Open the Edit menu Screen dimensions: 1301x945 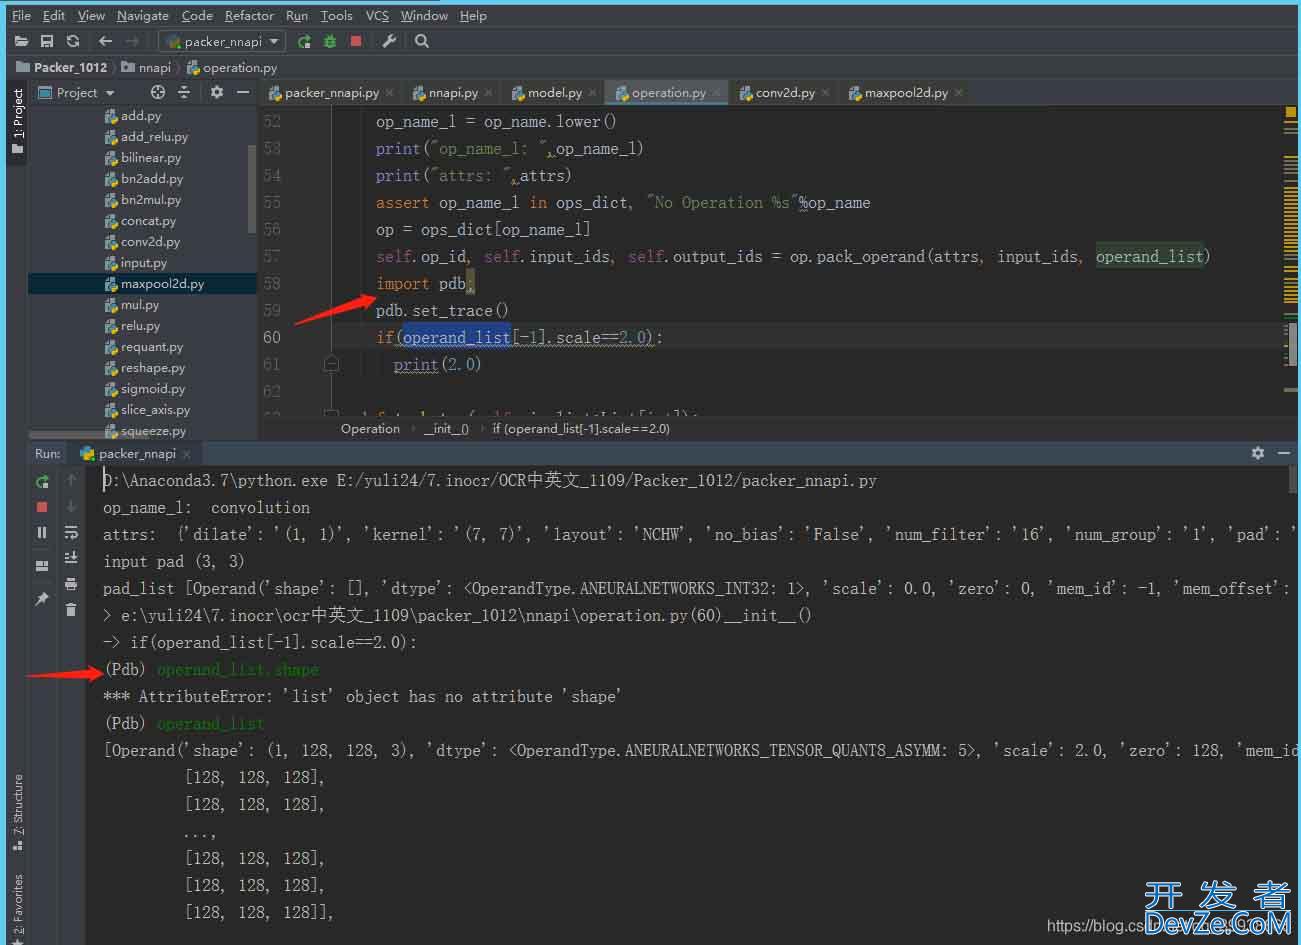pos(54,15)
